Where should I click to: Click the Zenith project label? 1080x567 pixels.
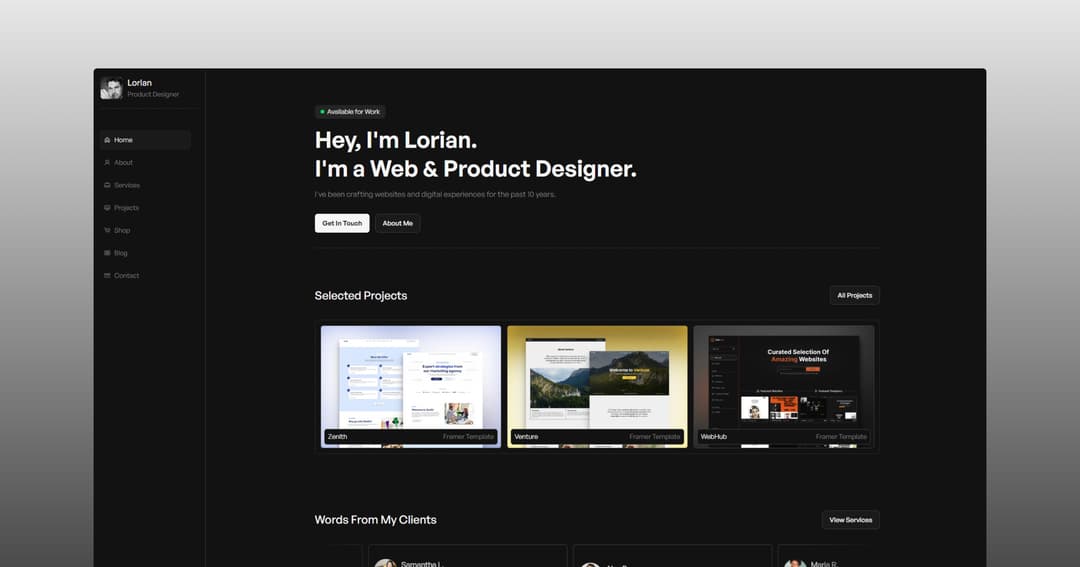tap(338, 437)
